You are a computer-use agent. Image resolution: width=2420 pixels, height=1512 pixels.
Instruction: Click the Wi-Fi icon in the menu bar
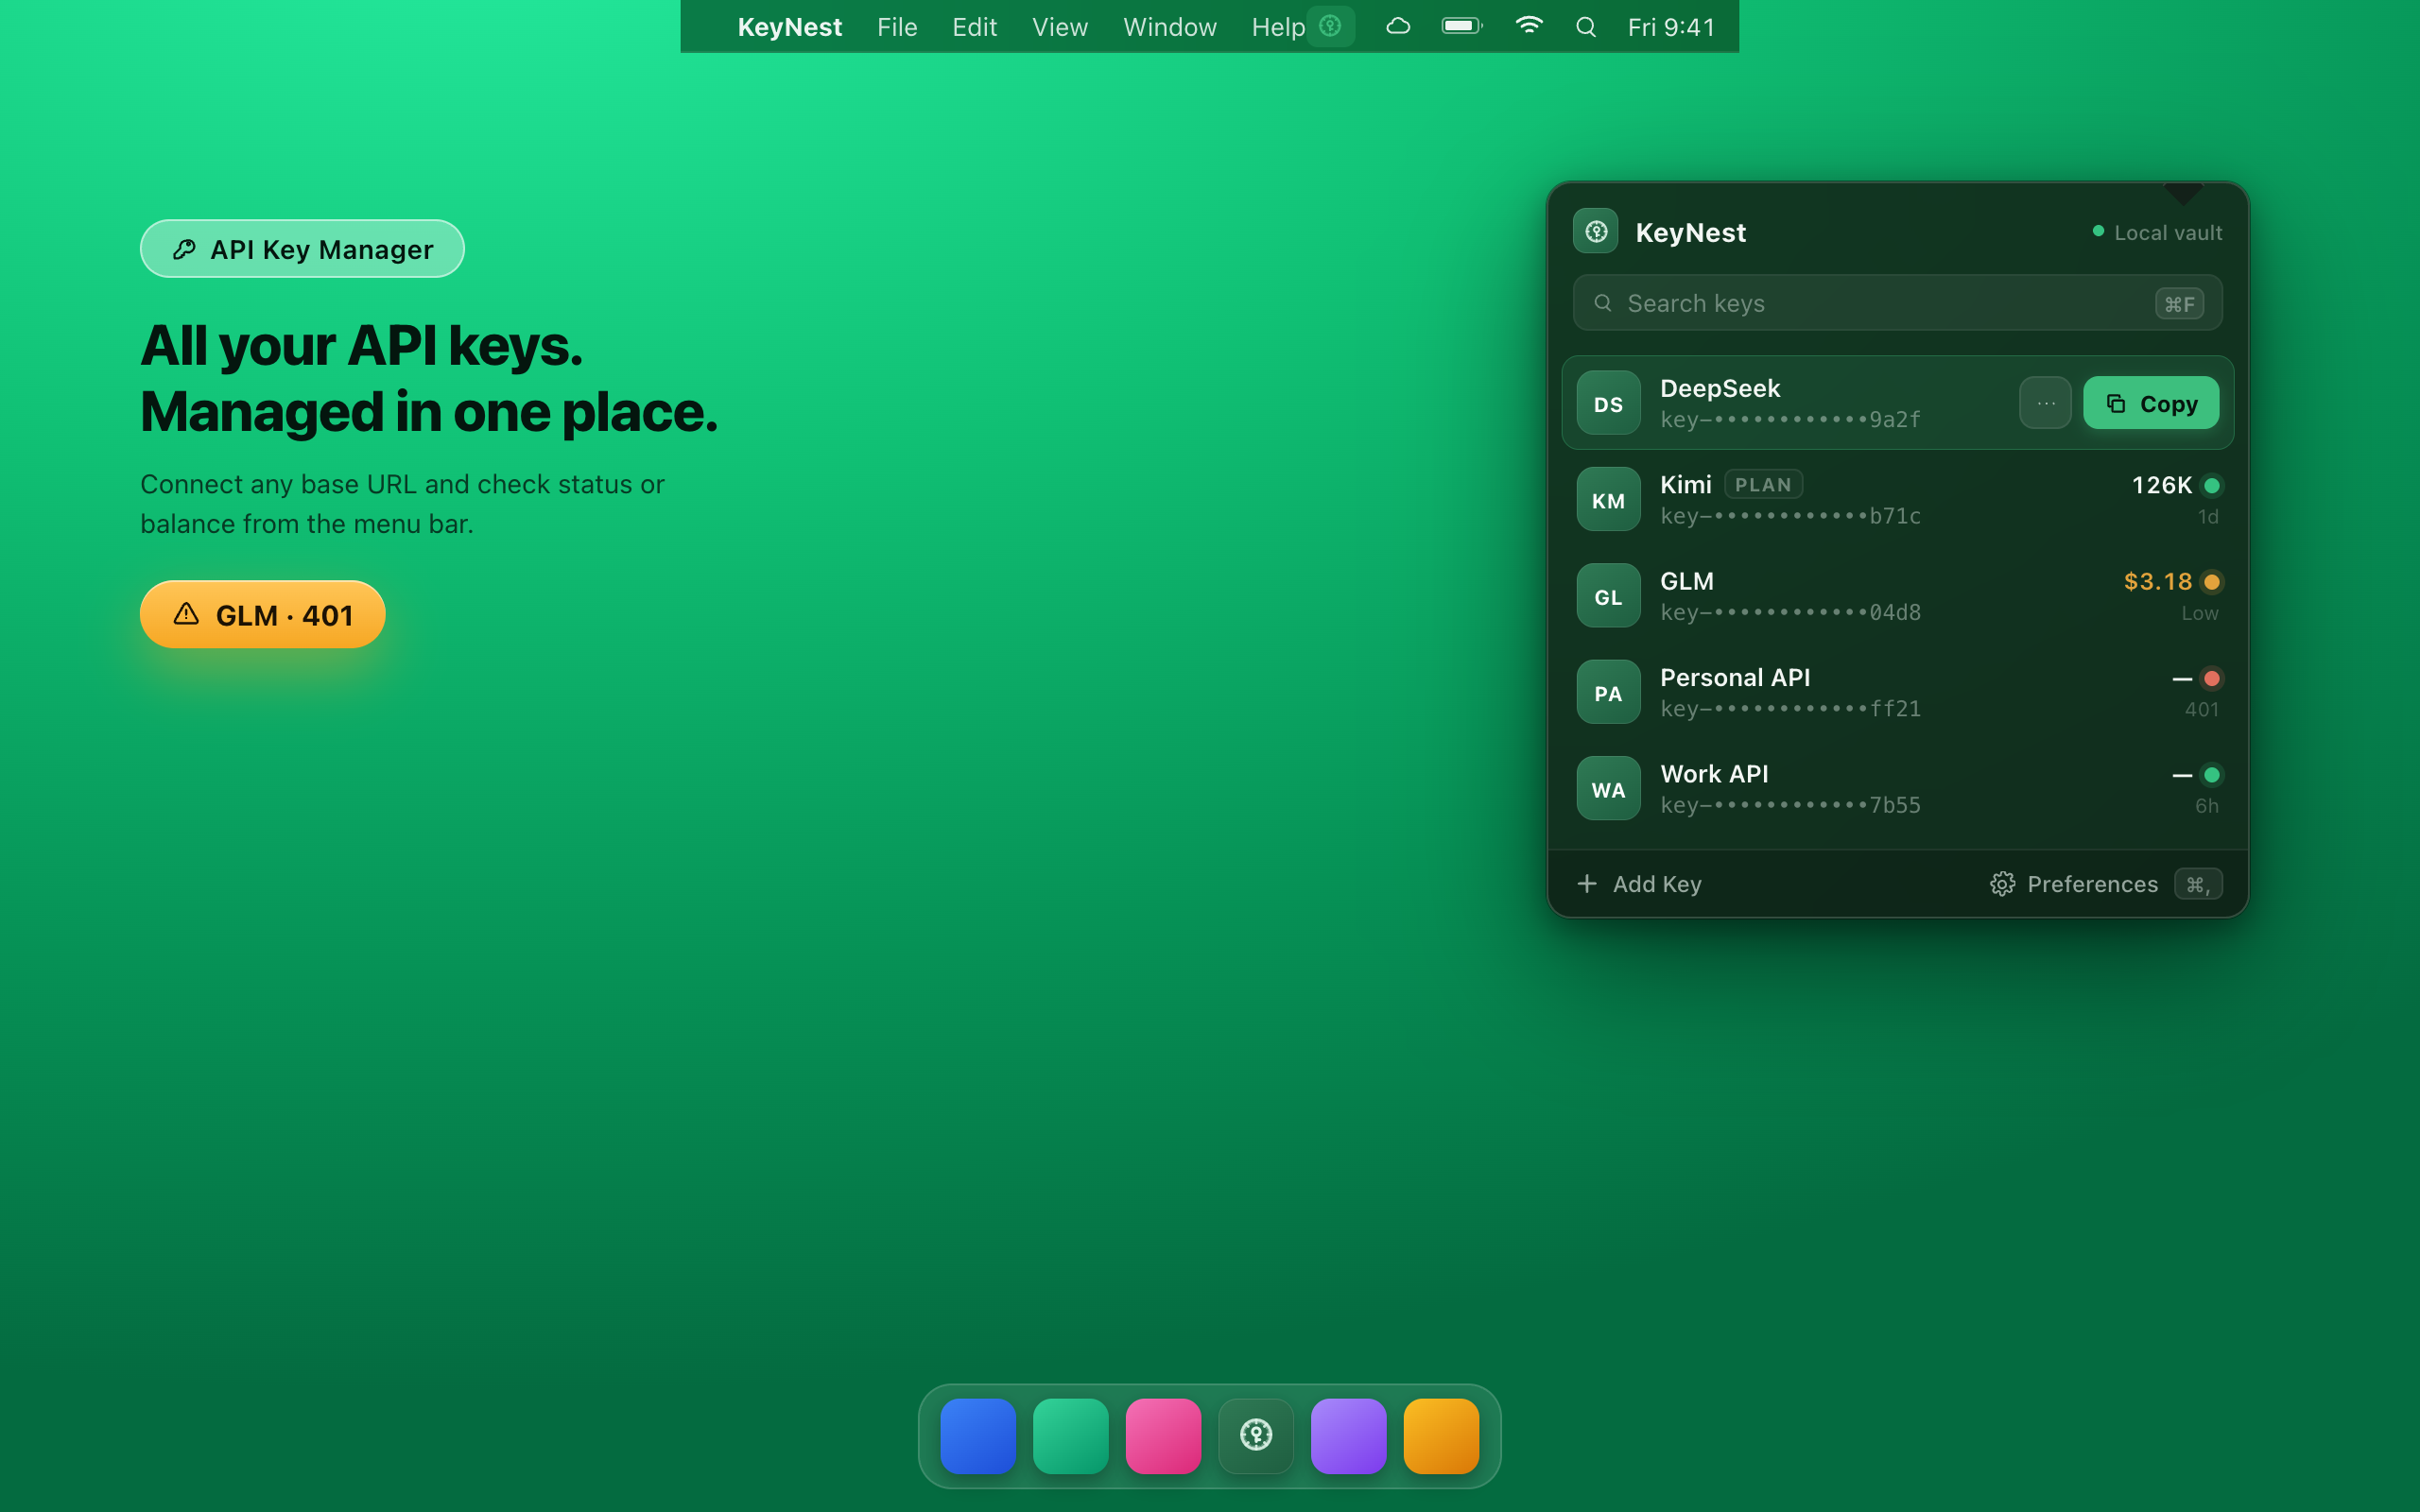coord(1529,26)
